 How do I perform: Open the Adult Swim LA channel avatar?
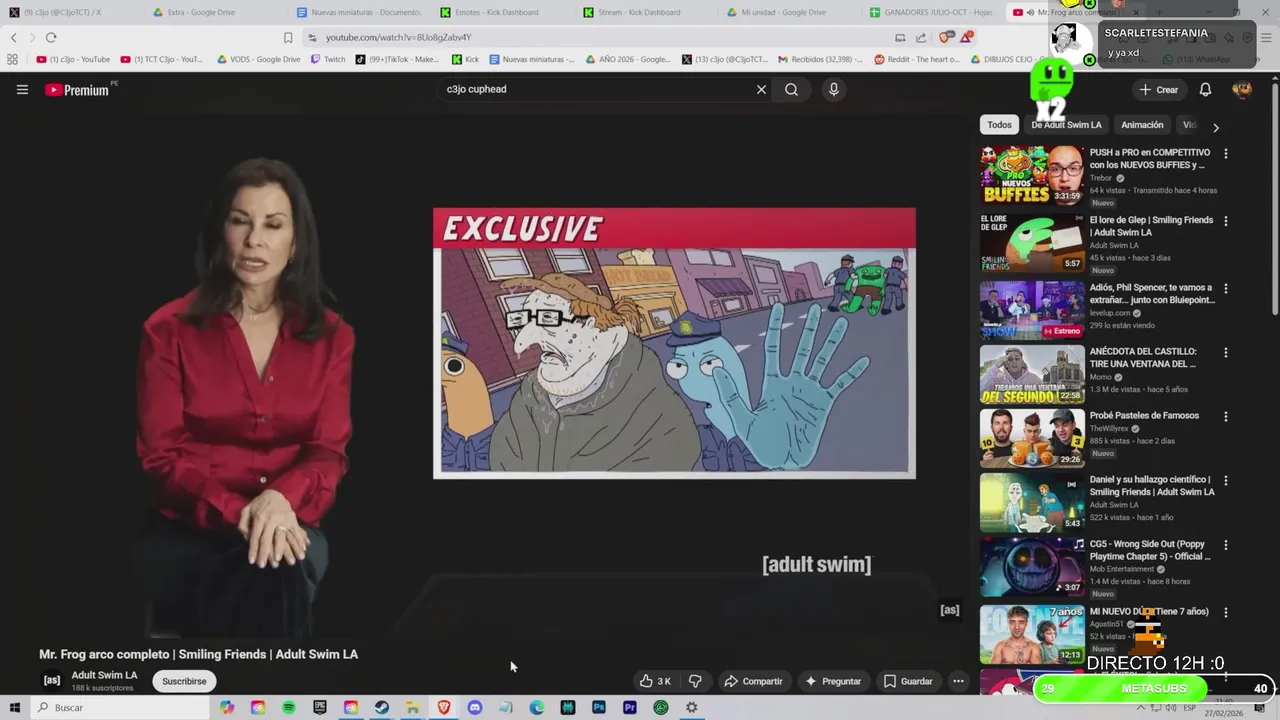tap(52, 680)
